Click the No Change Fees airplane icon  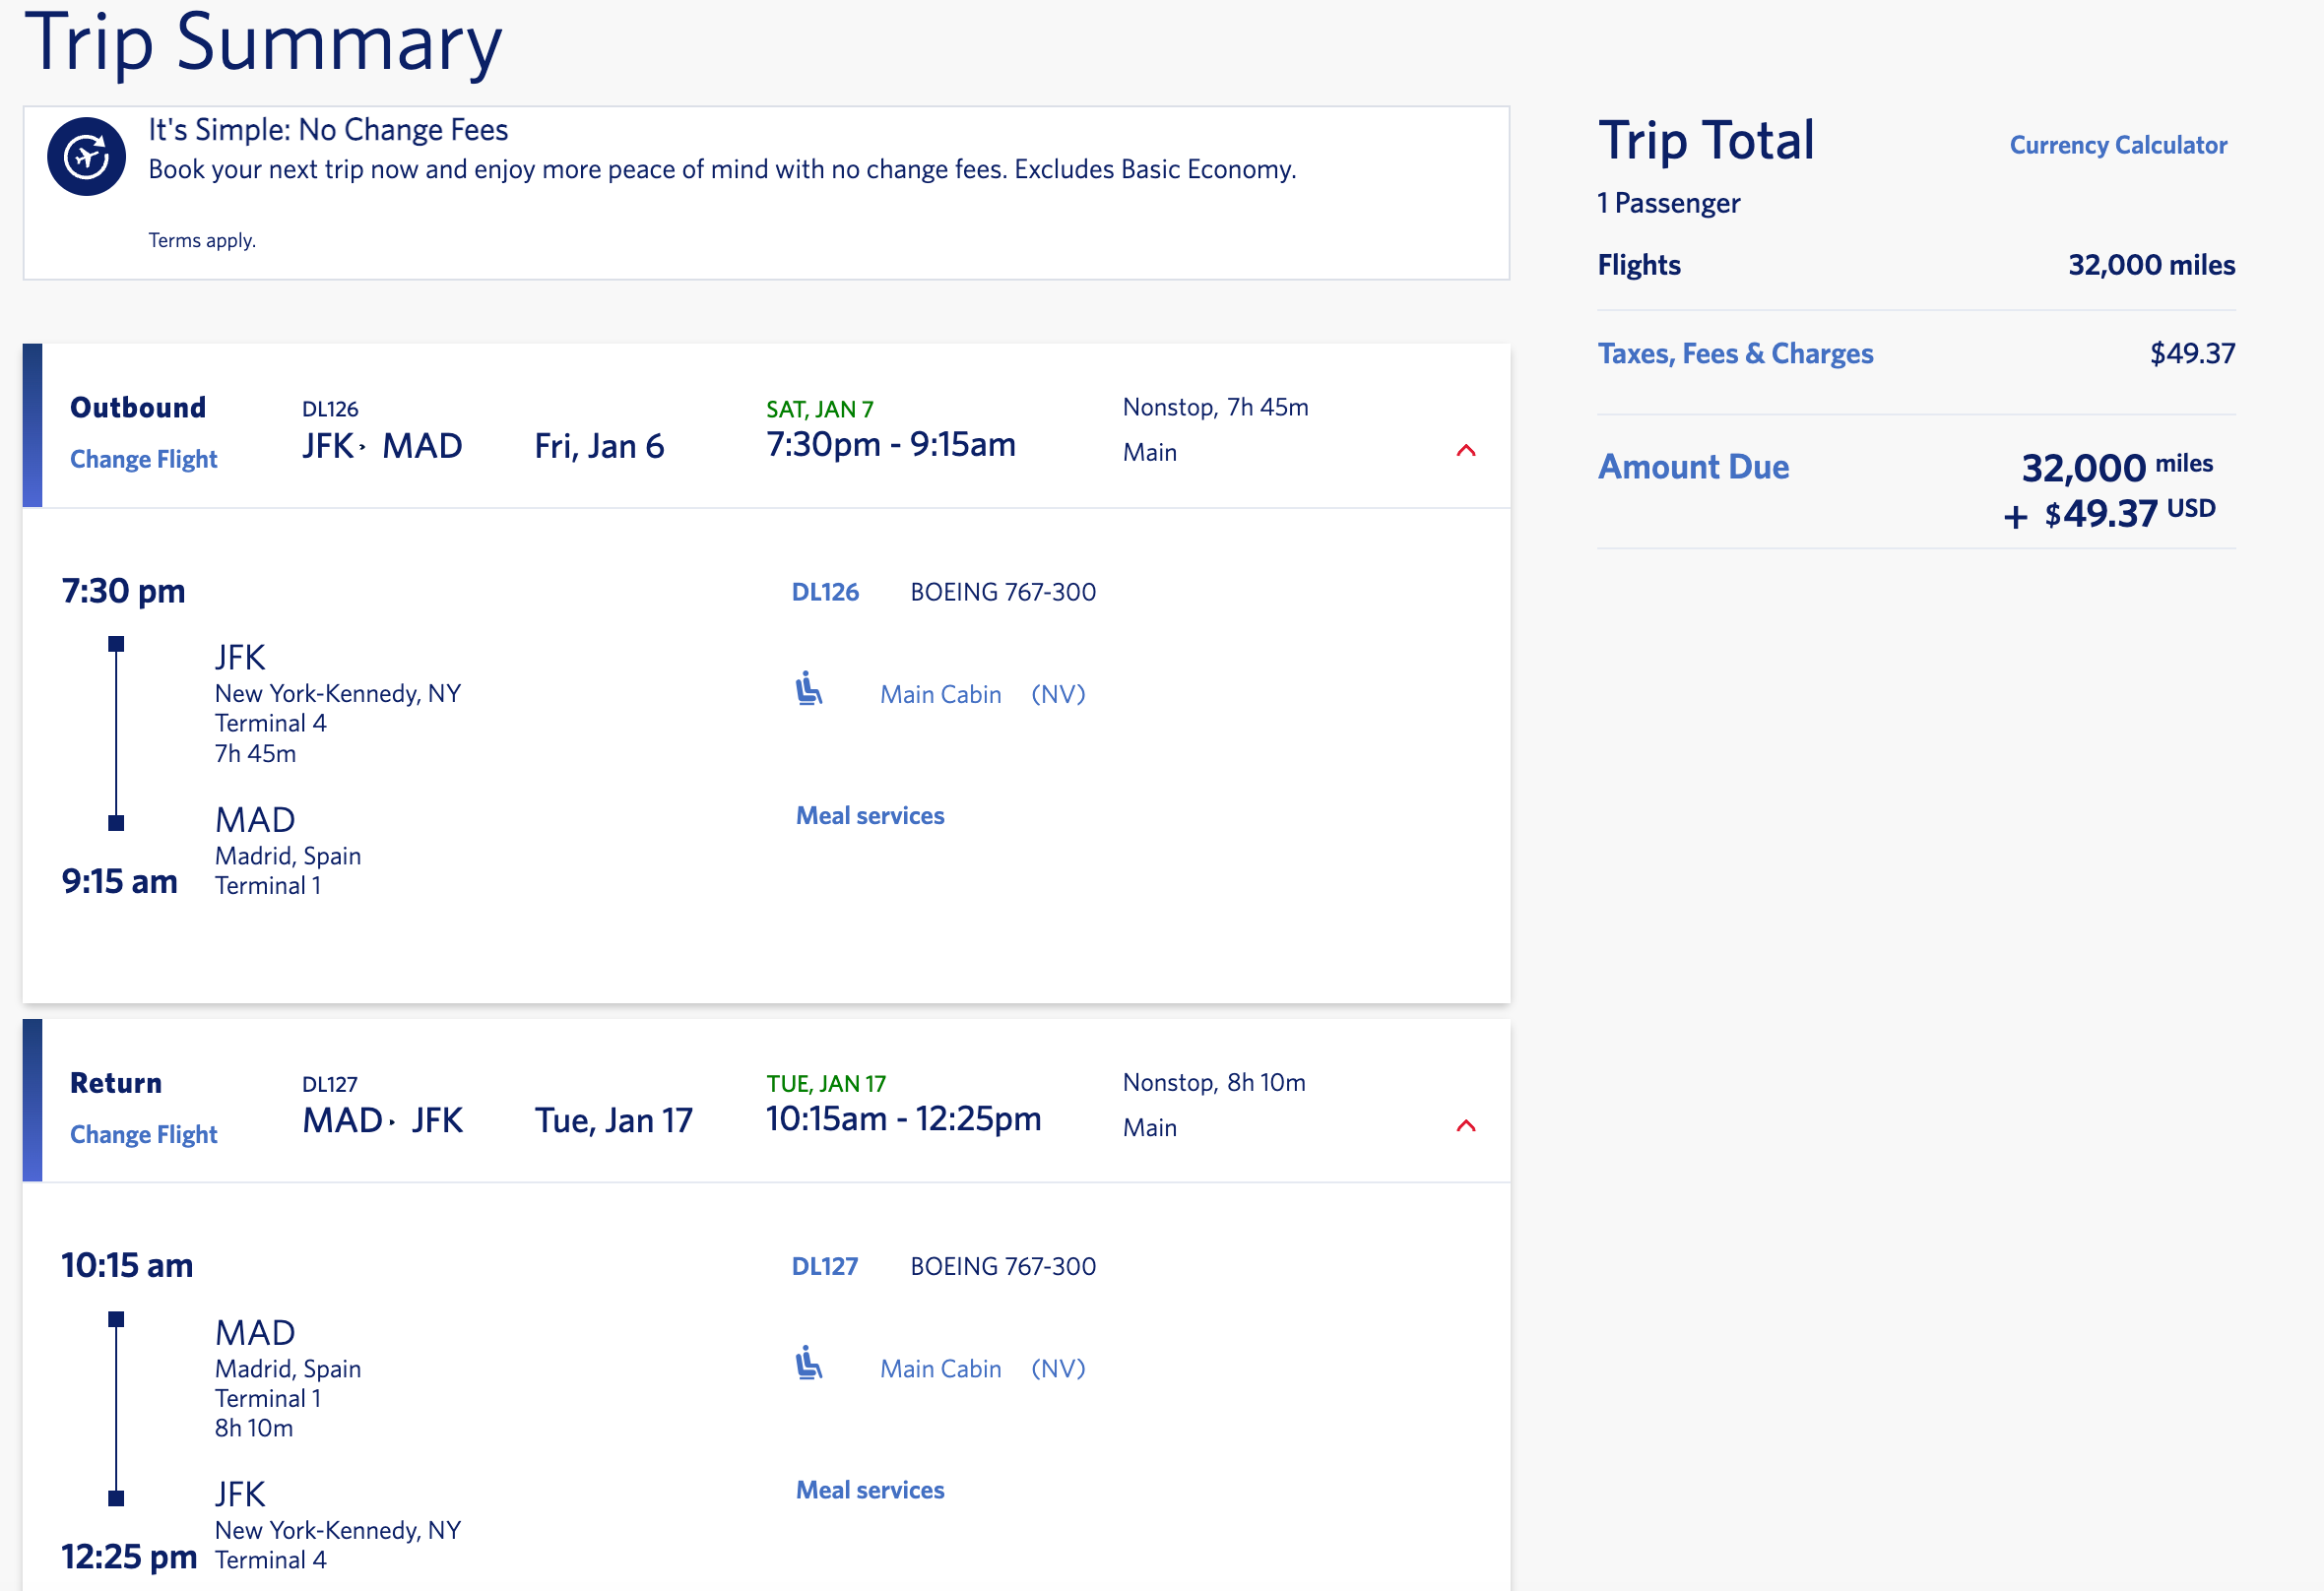tap(86, 157)
